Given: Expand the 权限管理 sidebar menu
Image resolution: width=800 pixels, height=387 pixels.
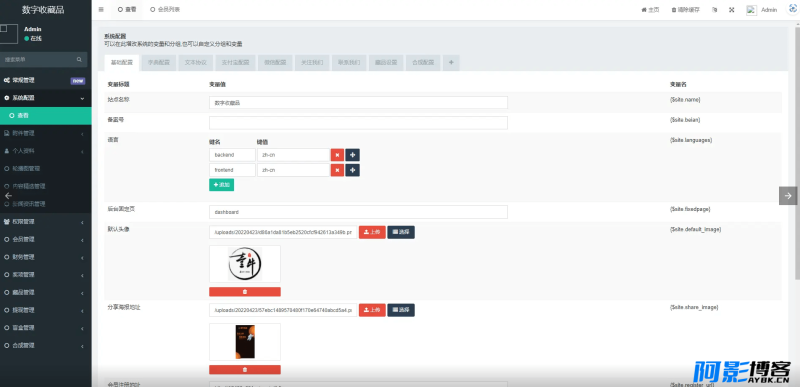Looking at the screenshot, I should click(46, 222).
